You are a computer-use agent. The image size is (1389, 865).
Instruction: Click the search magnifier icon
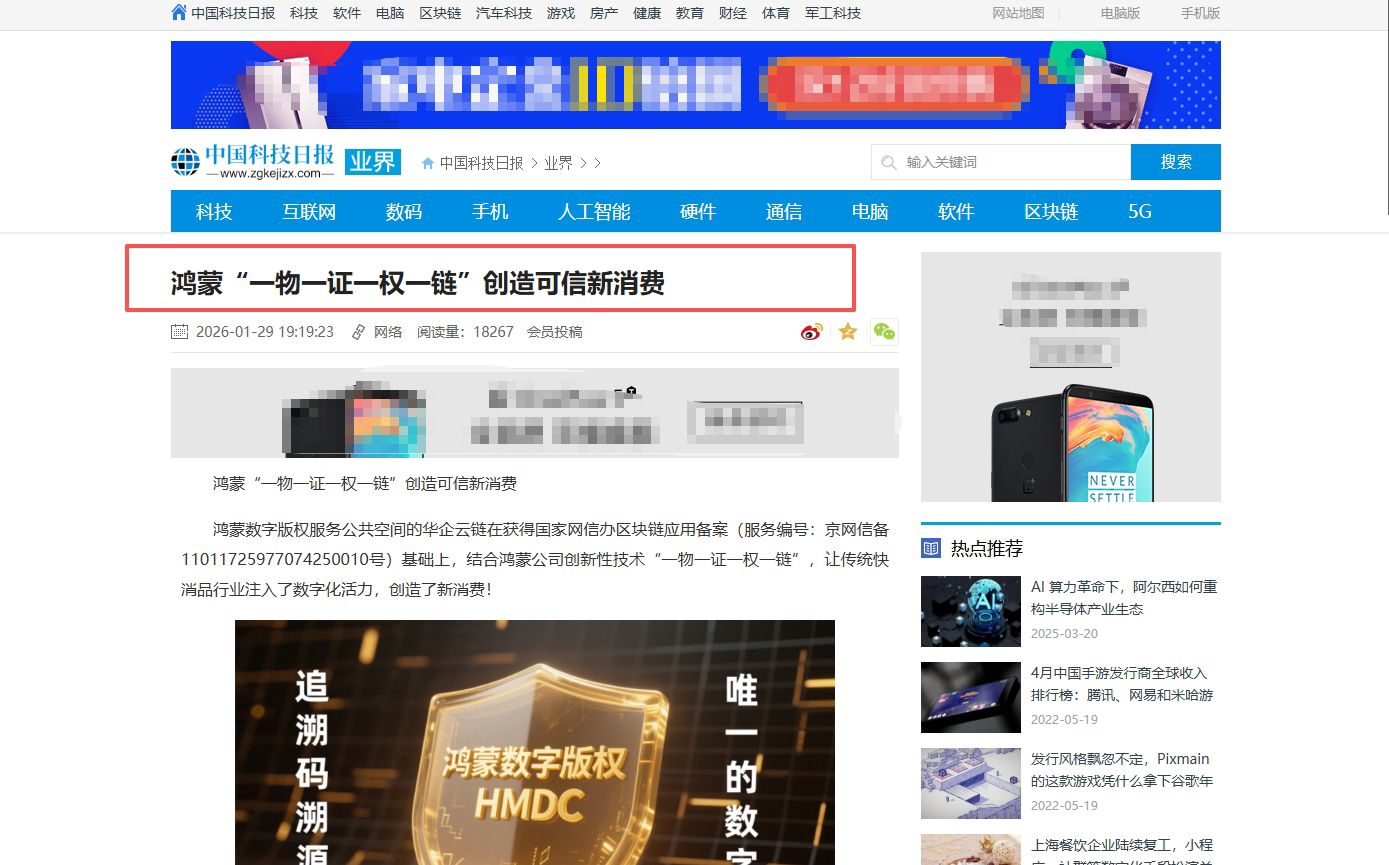point(889,162)
